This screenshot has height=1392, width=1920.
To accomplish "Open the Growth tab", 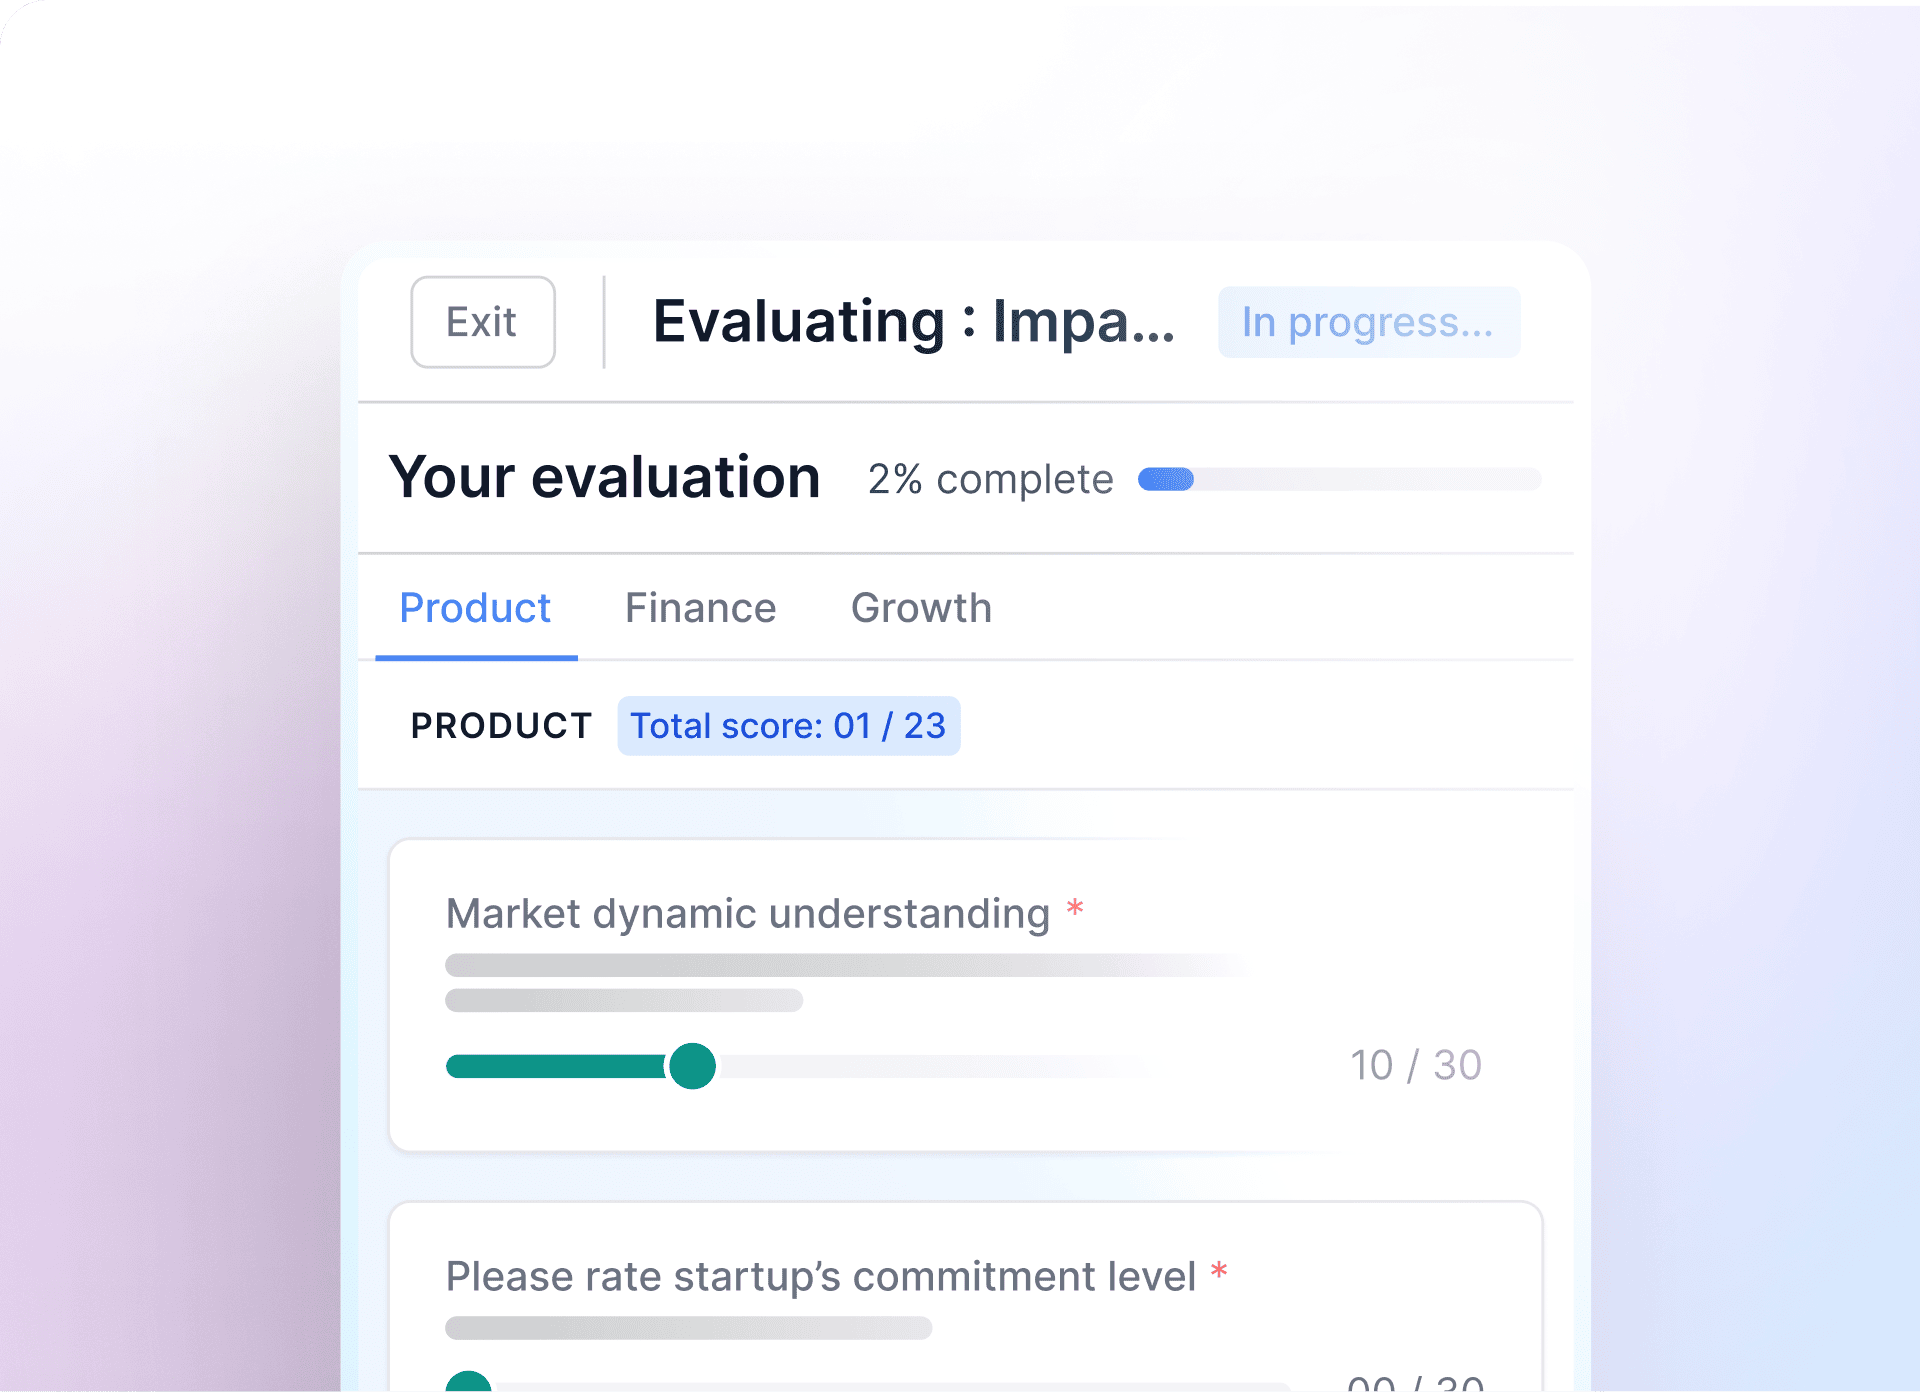I will [x=921, y=608].
